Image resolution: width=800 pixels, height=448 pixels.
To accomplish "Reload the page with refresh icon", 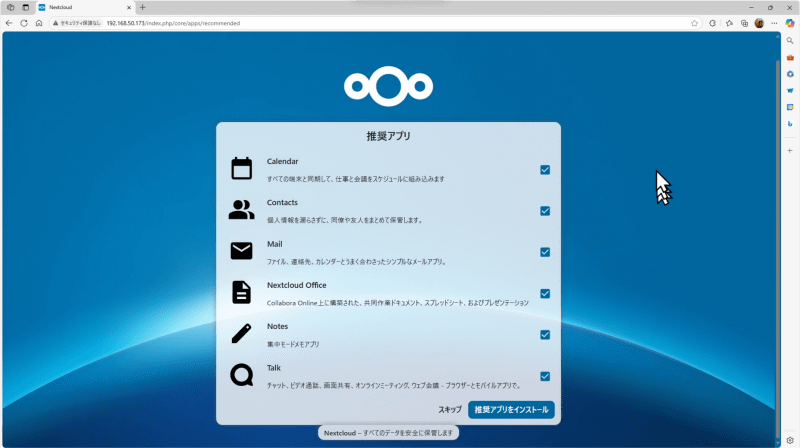I will [x=24, y=23].
